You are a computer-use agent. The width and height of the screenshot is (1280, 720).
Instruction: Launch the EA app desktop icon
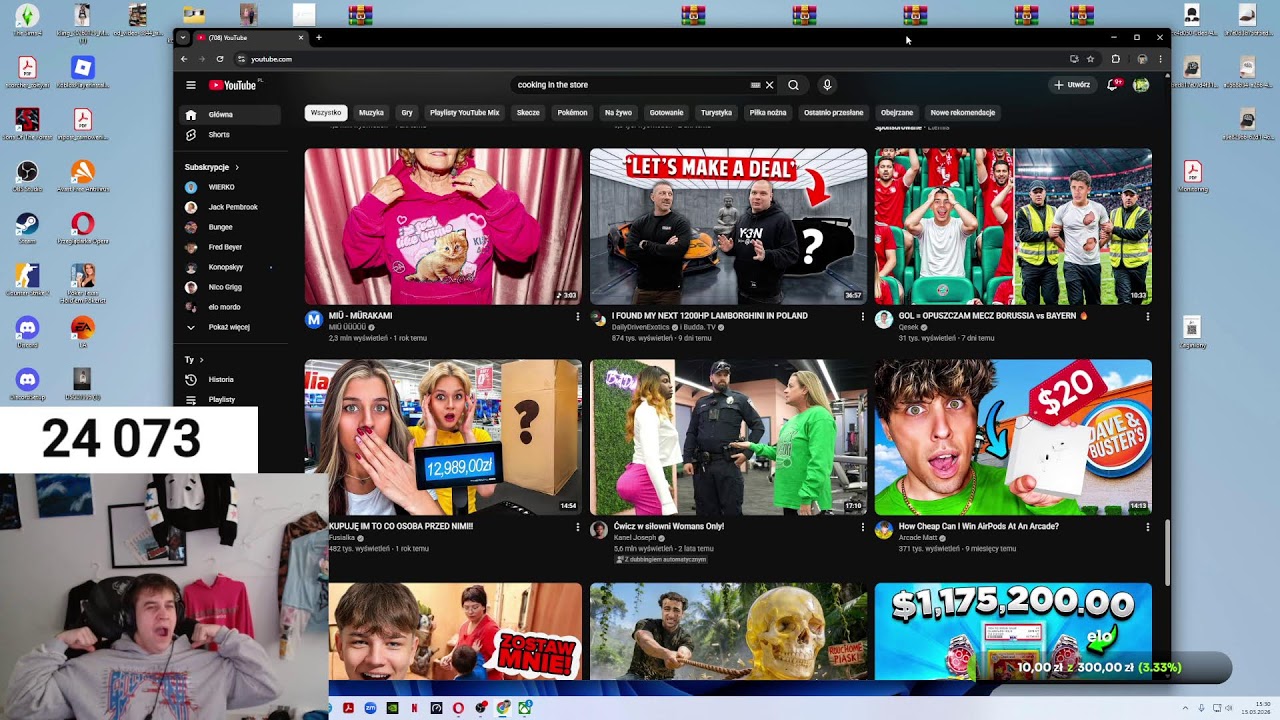[82, 333]
